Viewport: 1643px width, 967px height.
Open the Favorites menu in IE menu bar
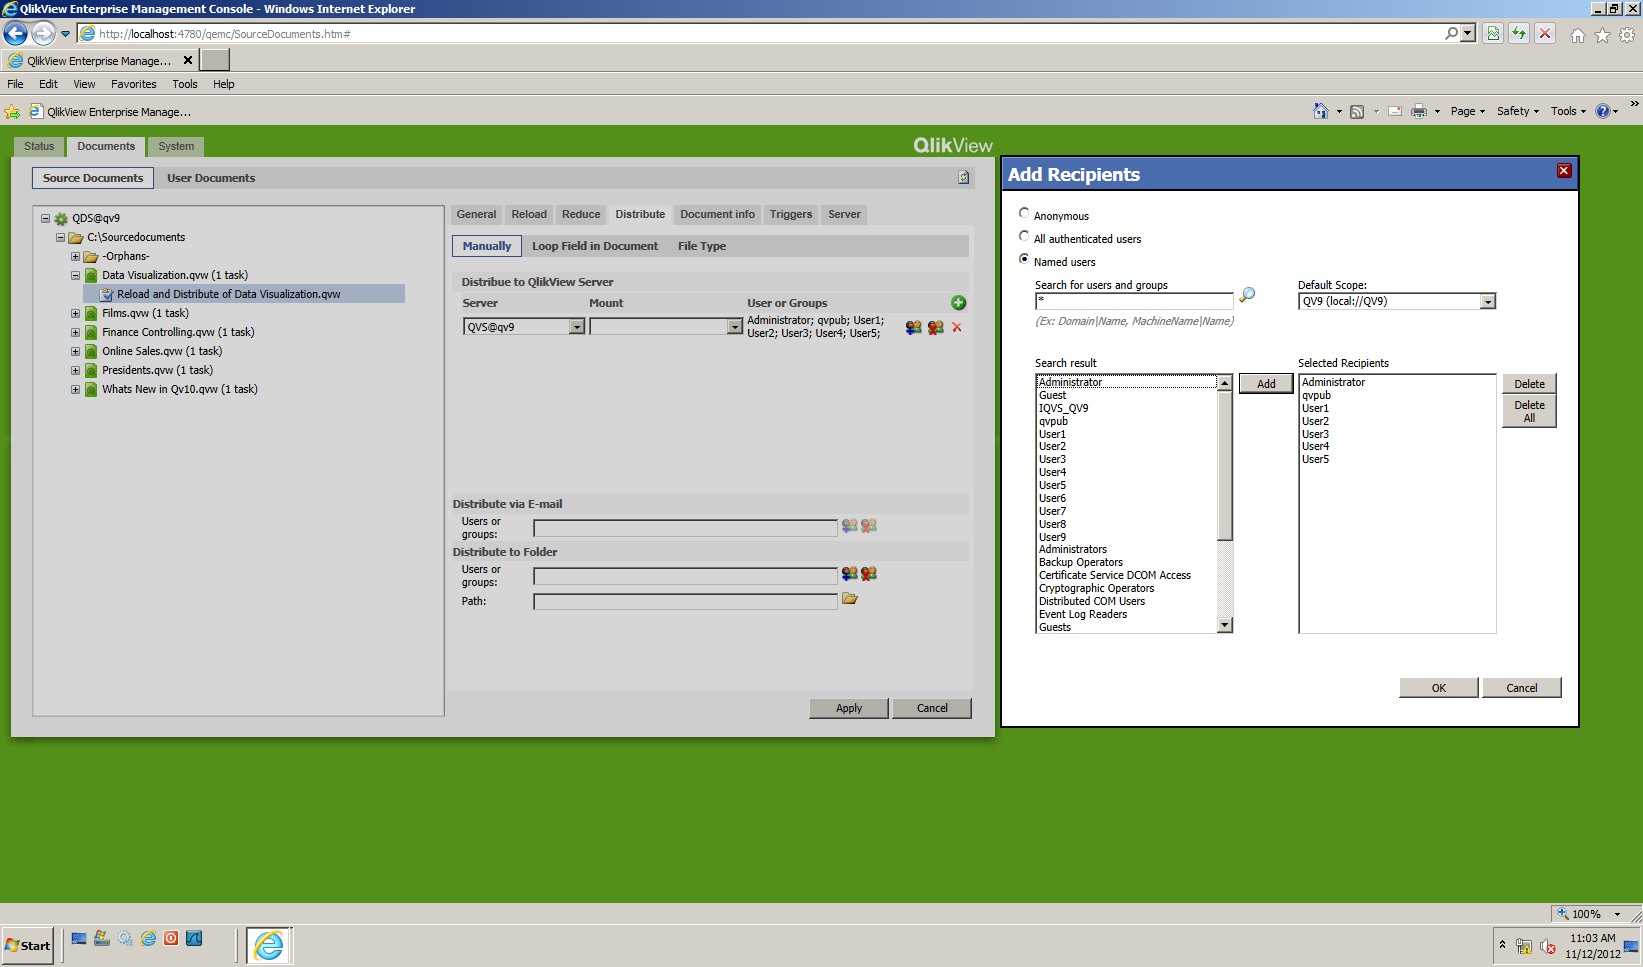133,84
